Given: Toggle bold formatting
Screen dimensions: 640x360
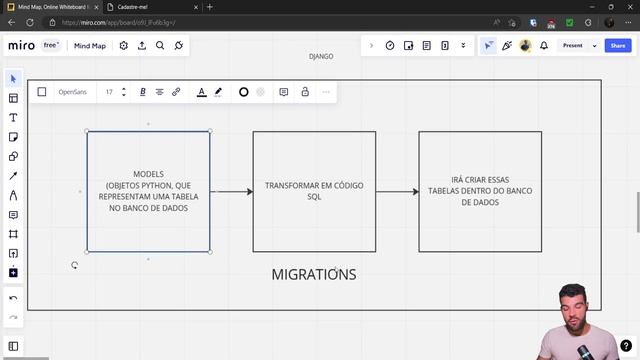Looking at the screenshot, I should click(x=142, y=92).
